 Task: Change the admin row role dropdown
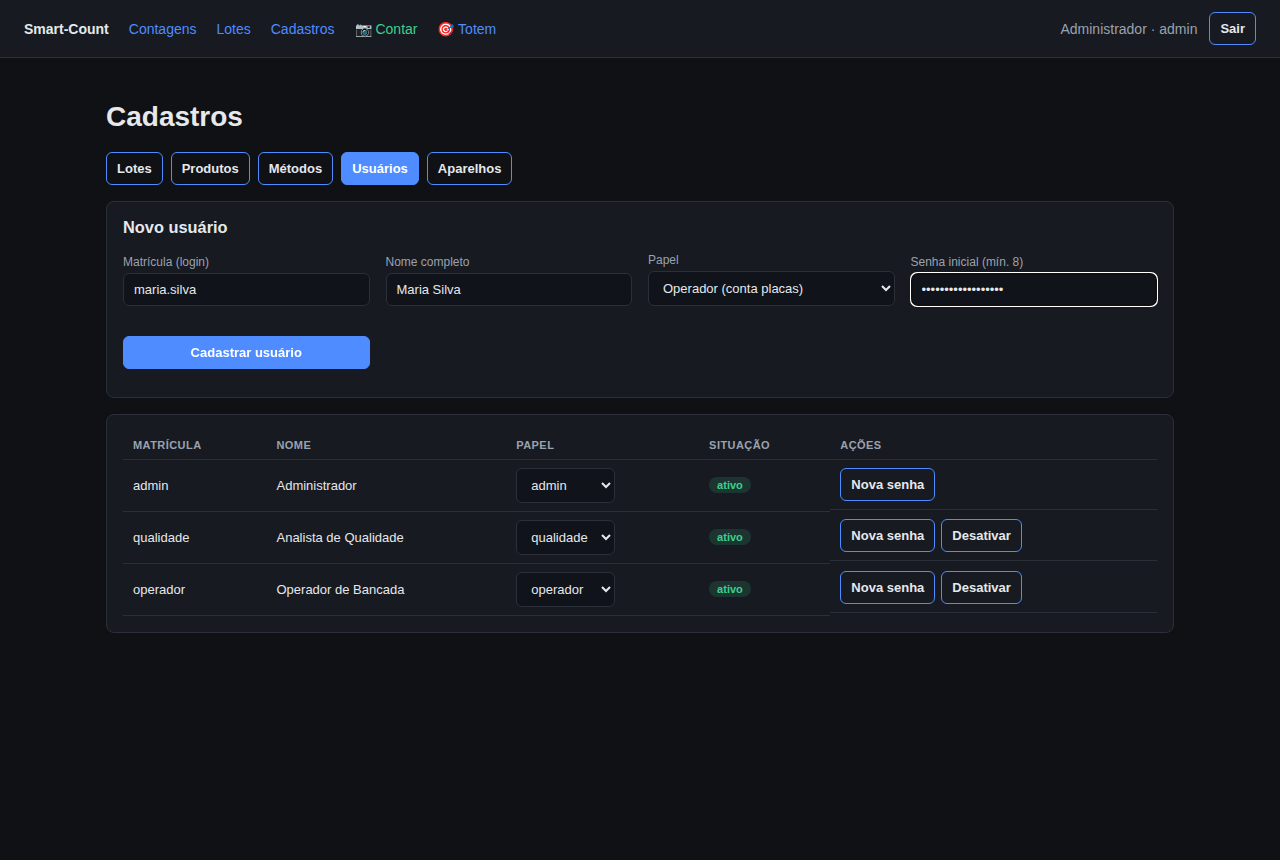click(x=565, y=485)
